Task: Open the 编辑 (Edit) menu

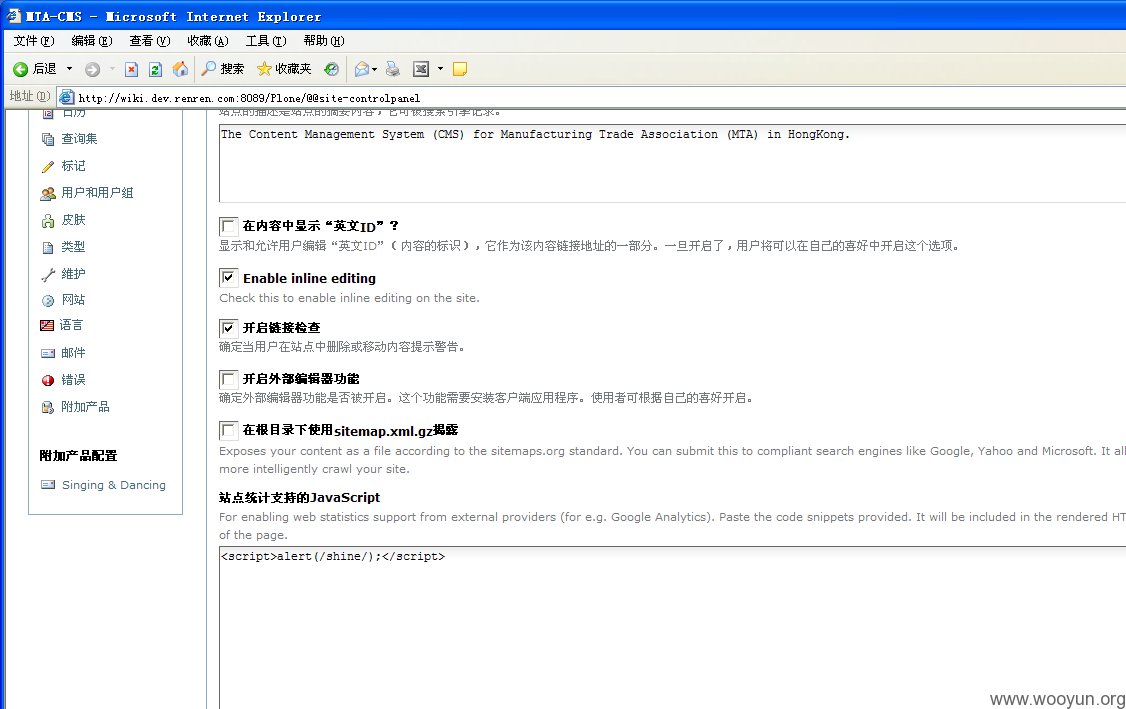Action: click(x=92, y=41)
